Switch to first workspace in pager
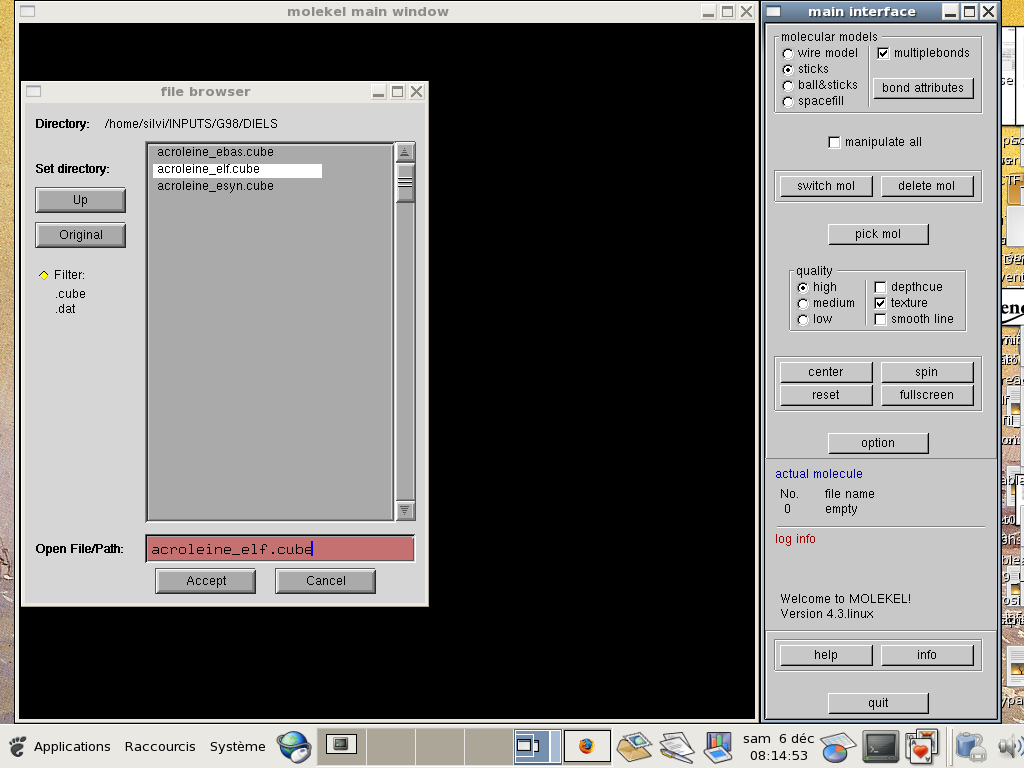This screenshot has height=768, width=1024. coord(341,746)
